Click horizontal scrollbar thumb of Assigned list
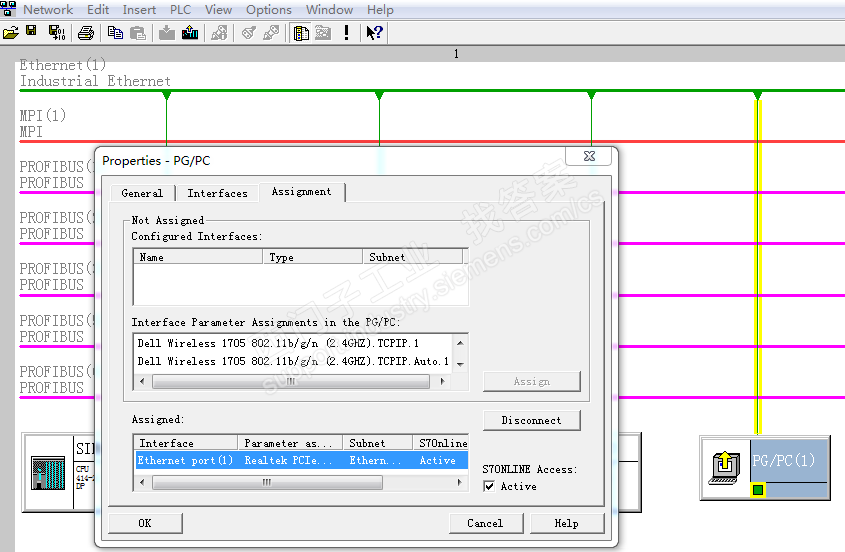 pyautogui.click(x=267, y=482)
